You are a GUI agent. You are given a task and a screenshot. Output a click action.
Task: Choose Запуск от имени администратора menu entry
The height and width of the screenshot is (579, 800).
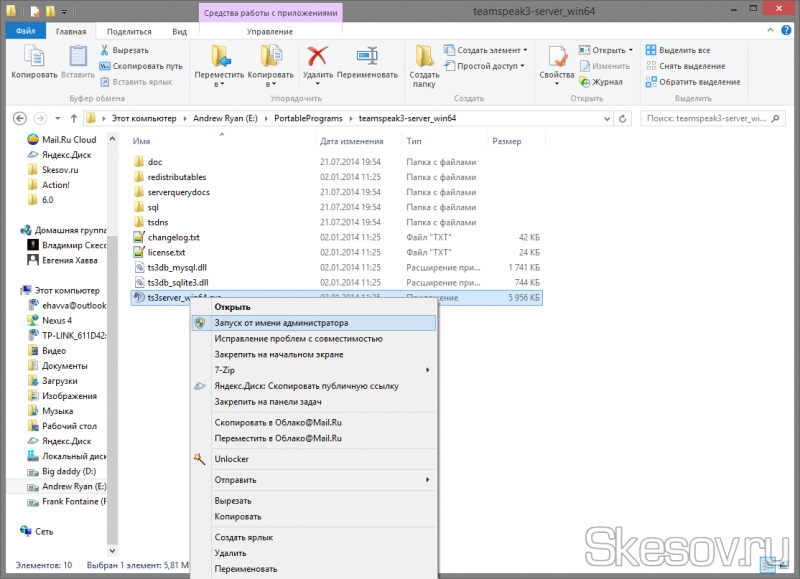click(281, 323)
